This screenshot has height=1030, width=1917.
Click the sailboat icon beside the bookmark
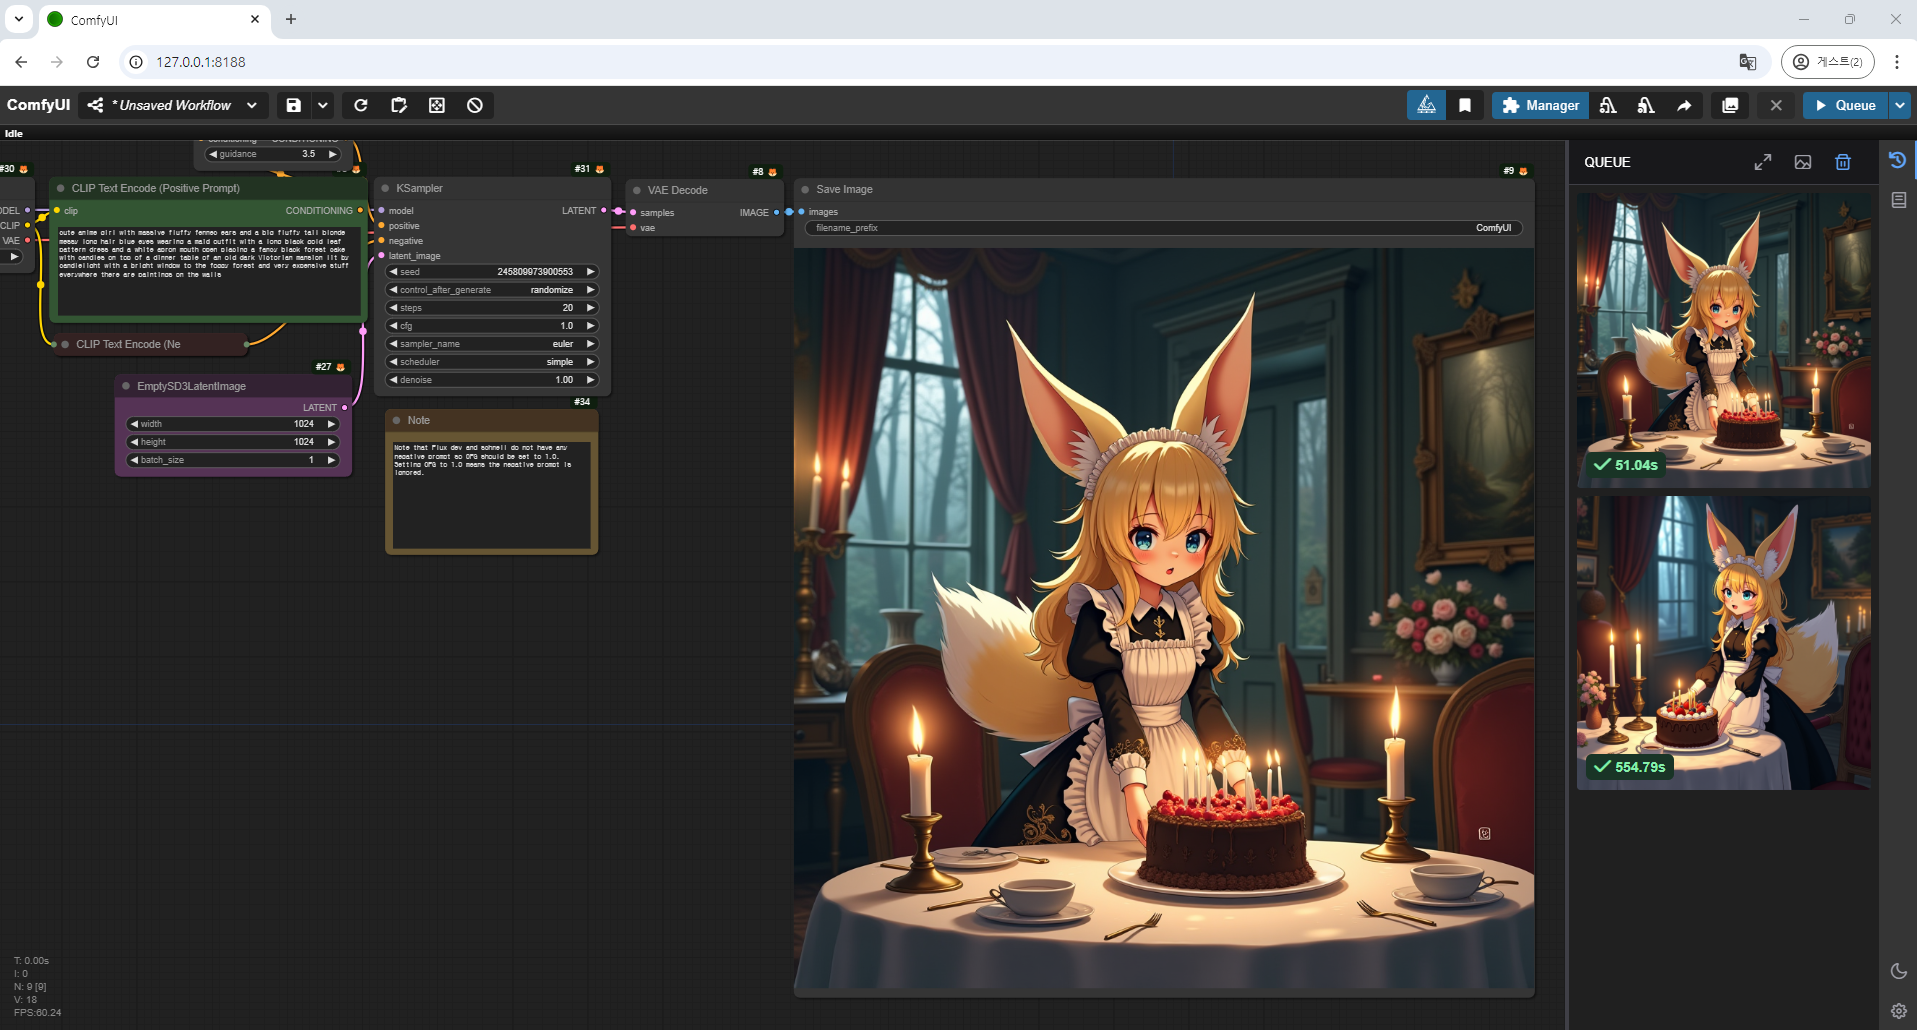[1427, 105]
